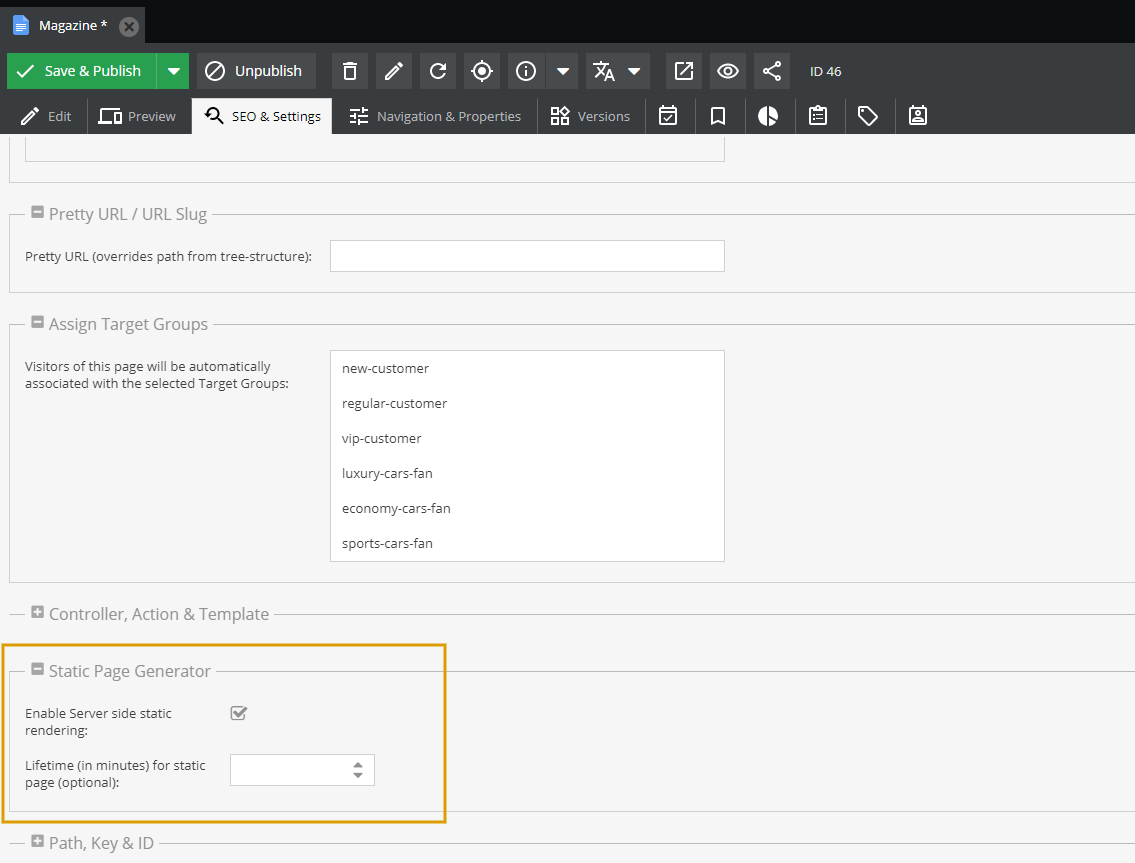The width and height of the screenshot is (1135, 863).
Task: Rename the document using the pencil icon
Action: (x=393, y=71)
